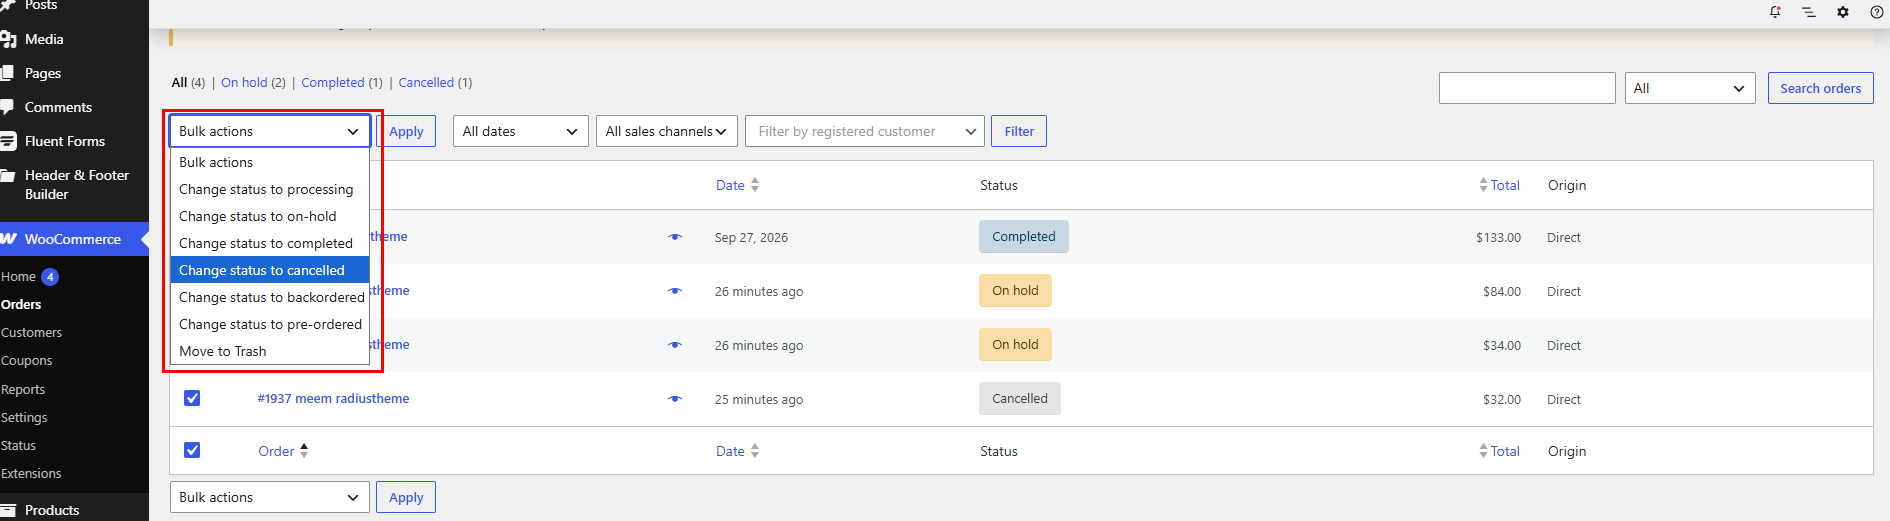Image resolution: width=1890 pixels, height=521 pixels.
Task: Click the $32.00 total cell
Action: [1502, 399]
